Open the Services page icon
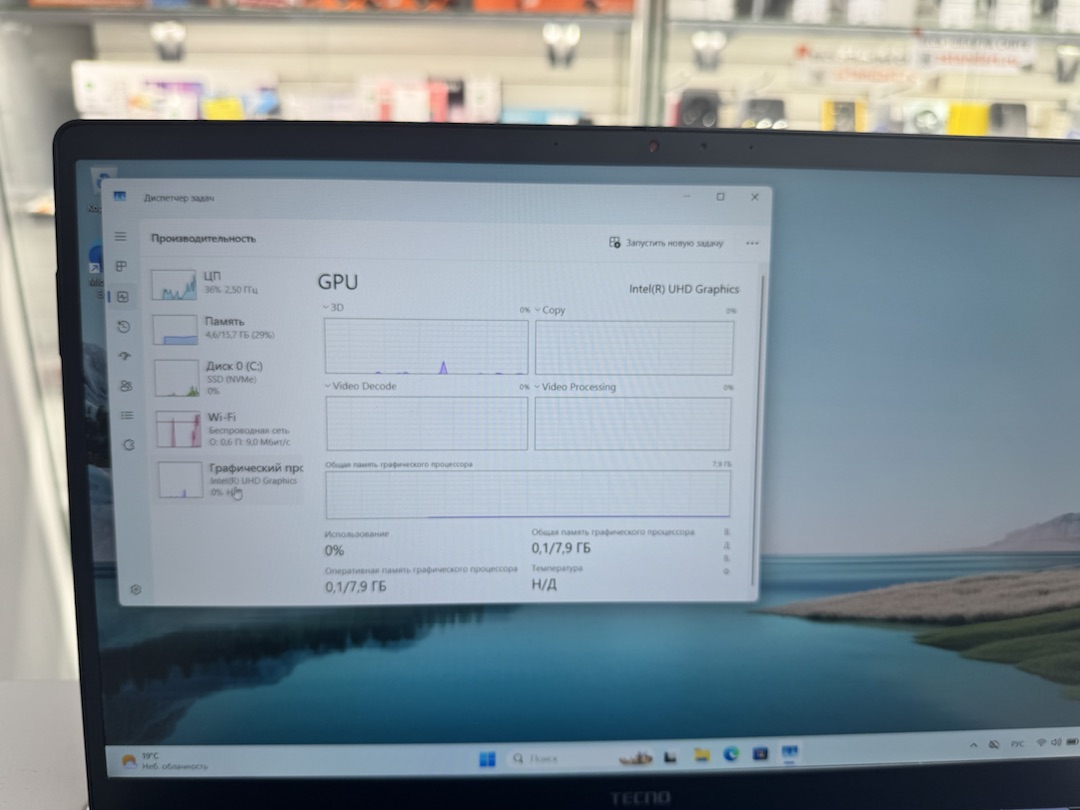 pos(129,445)
